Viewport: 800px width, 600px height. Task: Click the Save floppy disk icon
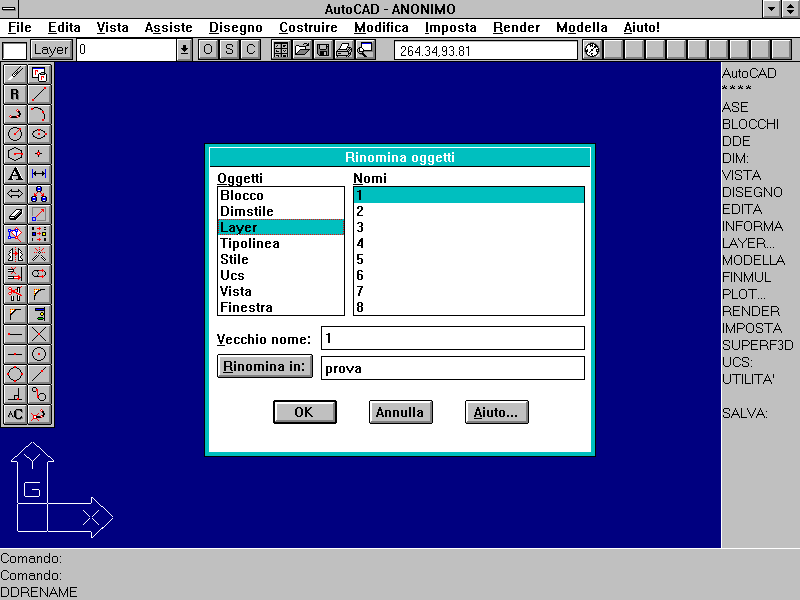pyautogui.click(x=323, y=49)
